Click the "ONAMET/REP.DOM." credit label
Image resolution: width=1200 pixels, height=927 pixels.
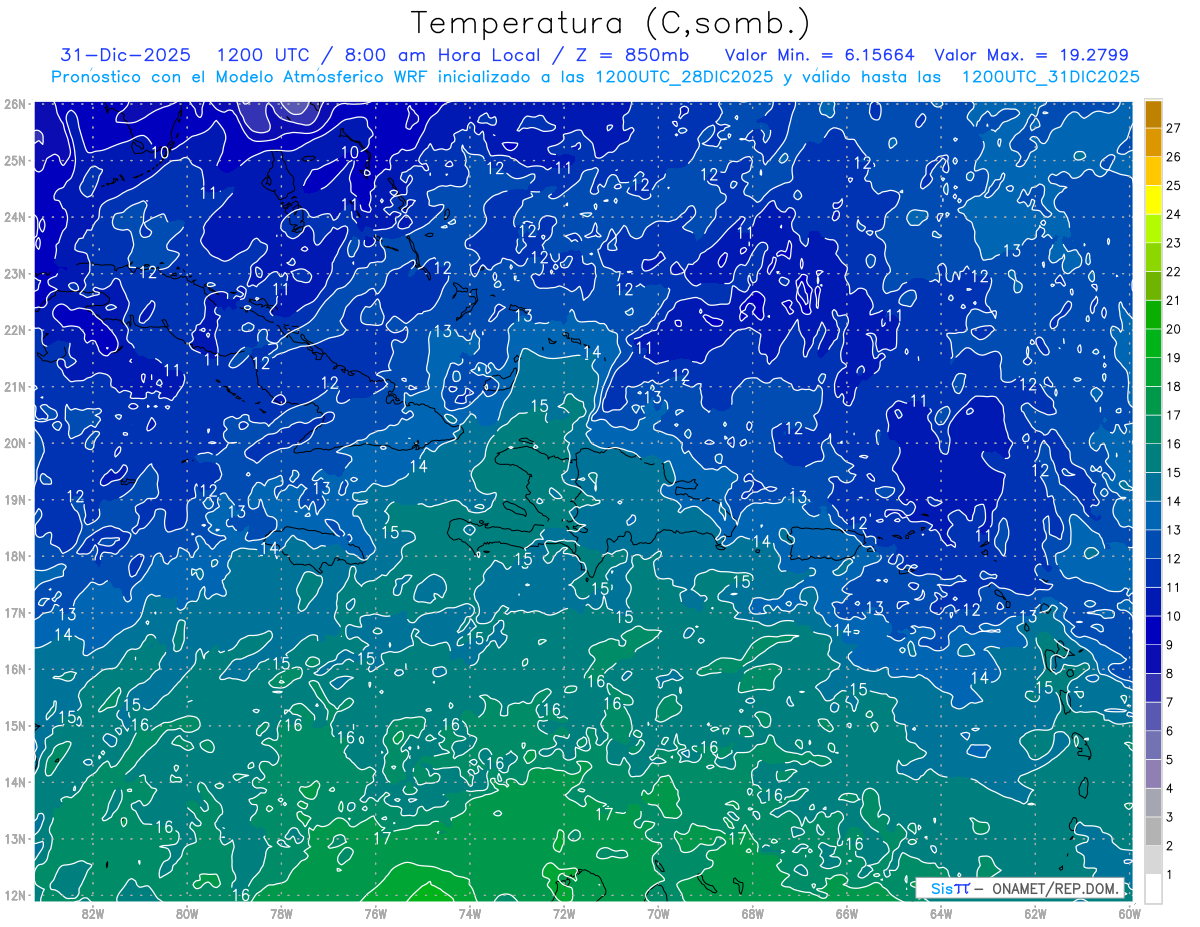(1056, 888)
